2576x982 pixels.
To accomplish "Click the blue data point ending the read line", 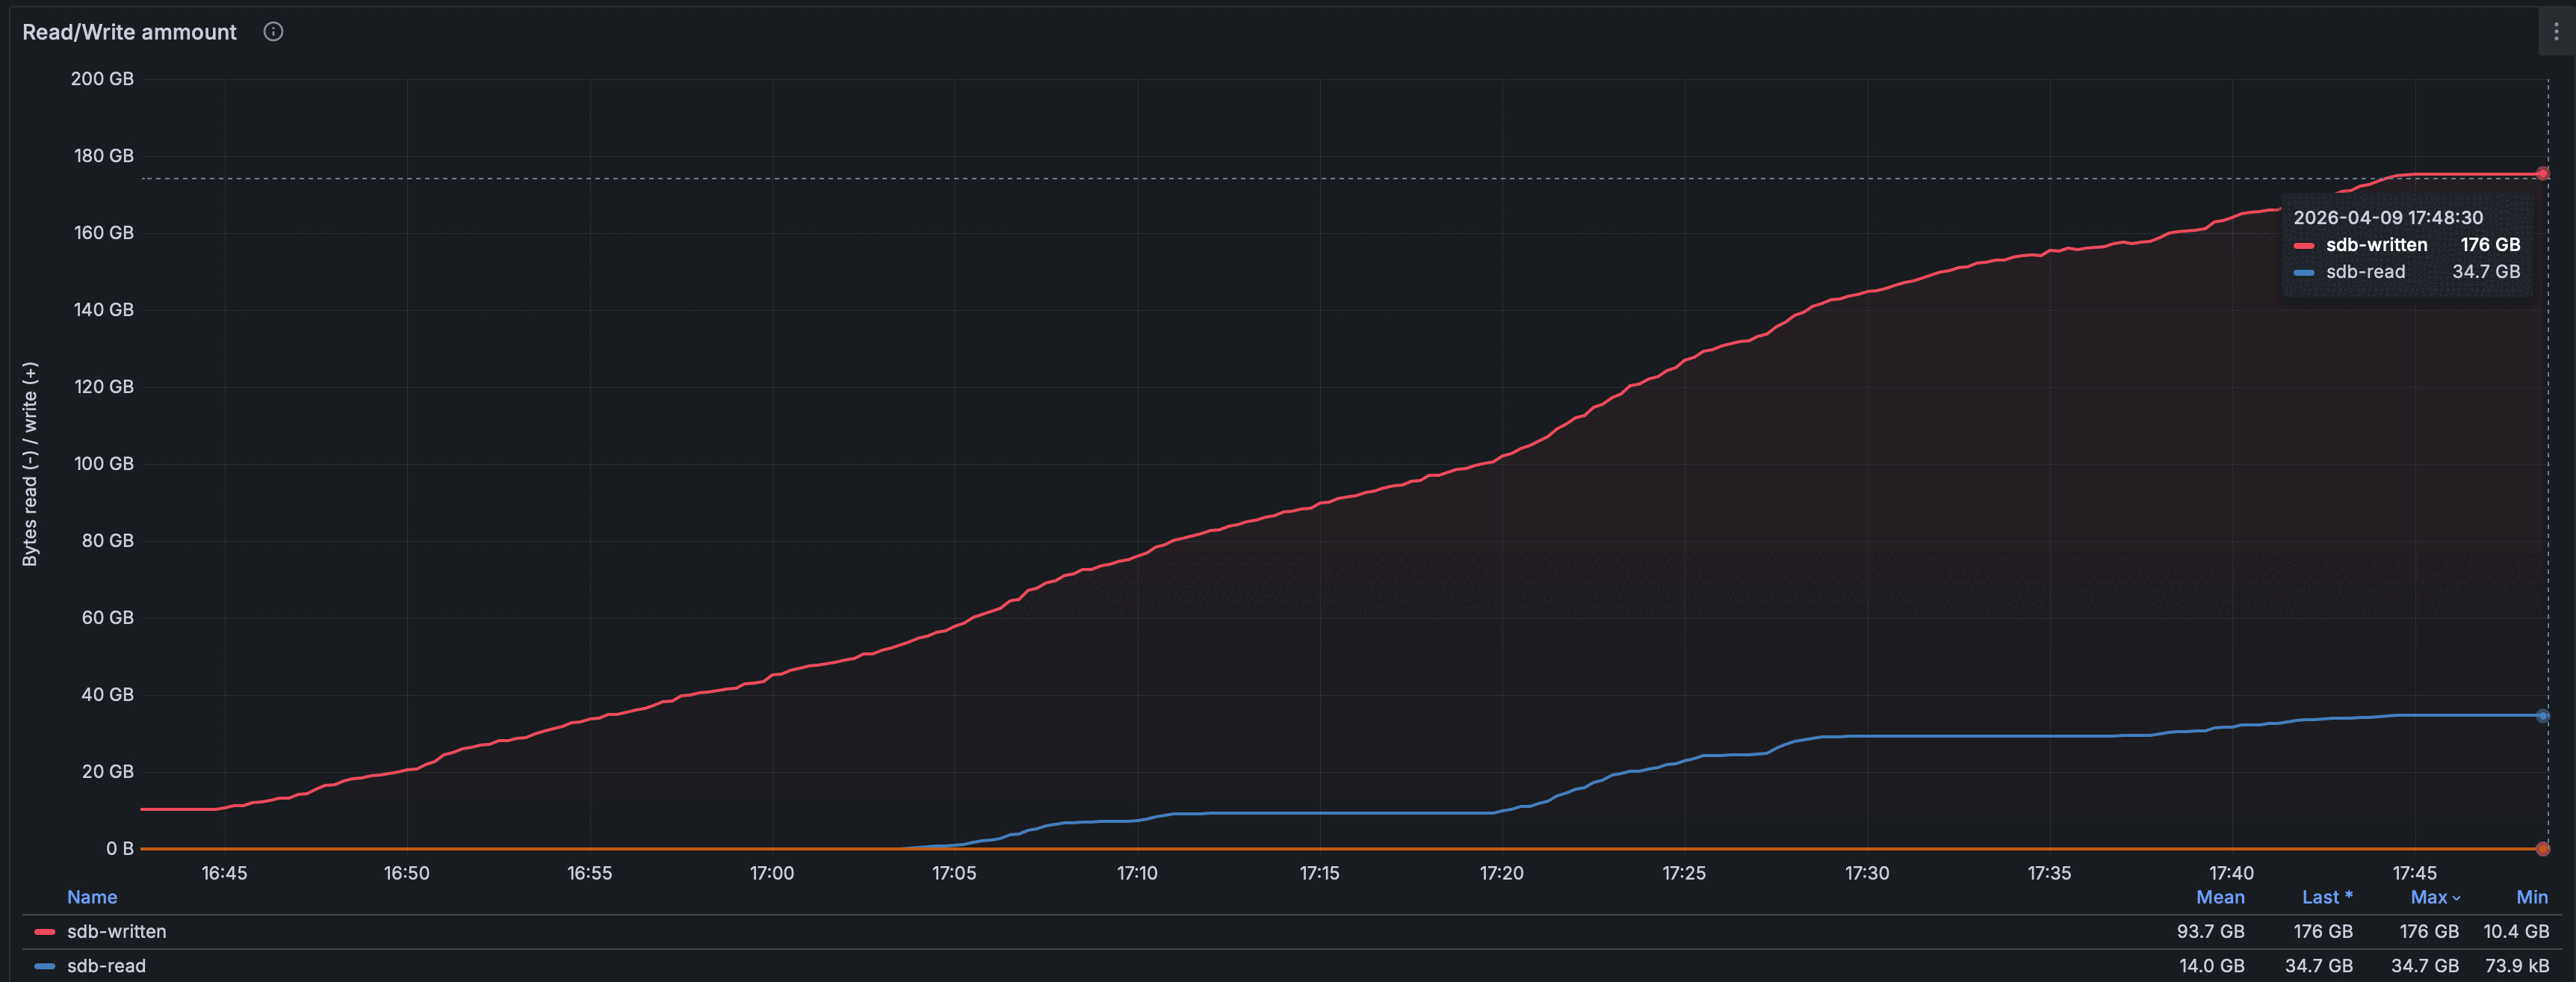I will click(x=2542, y=716).
